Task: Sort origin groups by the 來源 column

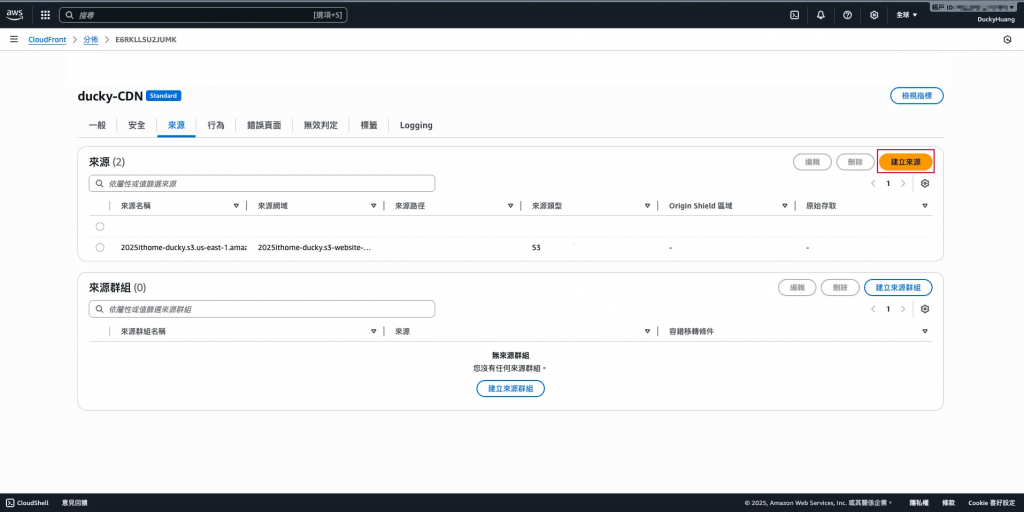Action: [647, 331]
